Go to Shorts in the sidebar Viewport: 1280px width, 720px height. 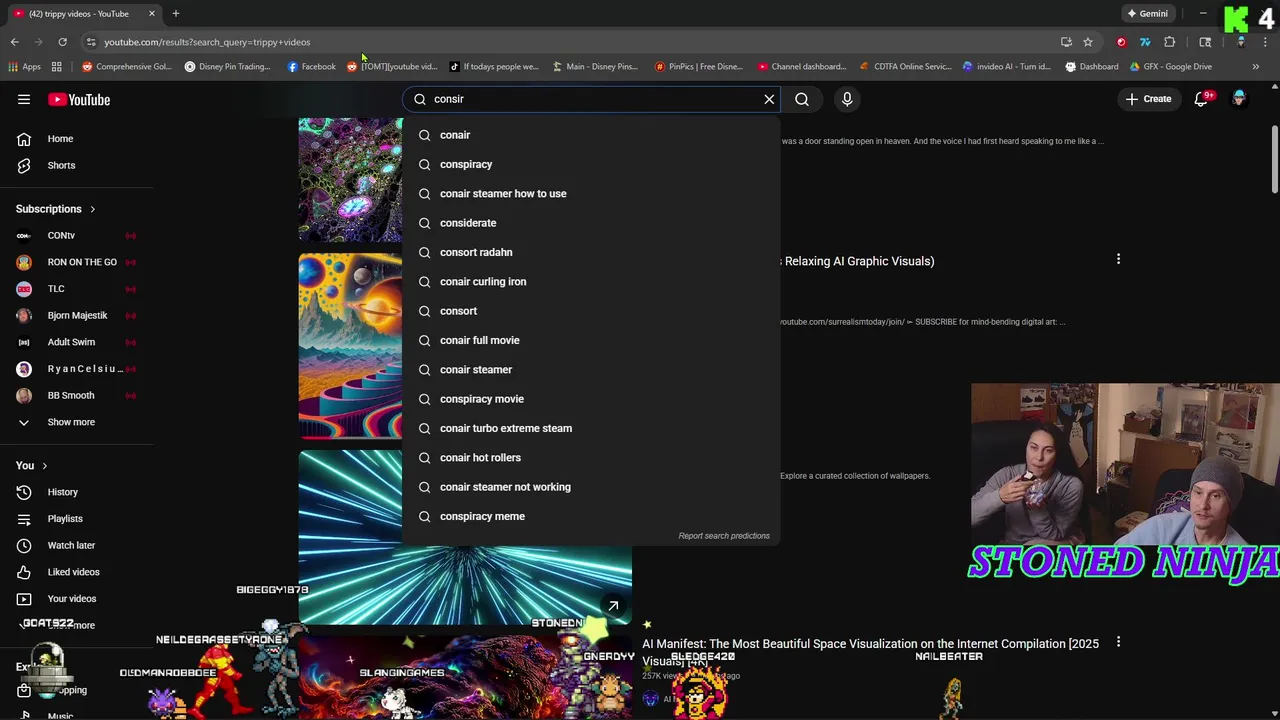coord(61,165)
